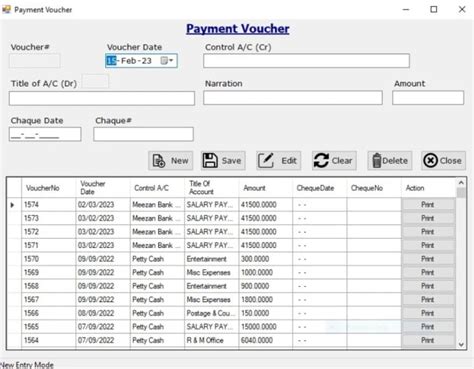The height and width of the screenshot is (369, 474).
Task: Print voucher 1571
Action: (428, 245)
